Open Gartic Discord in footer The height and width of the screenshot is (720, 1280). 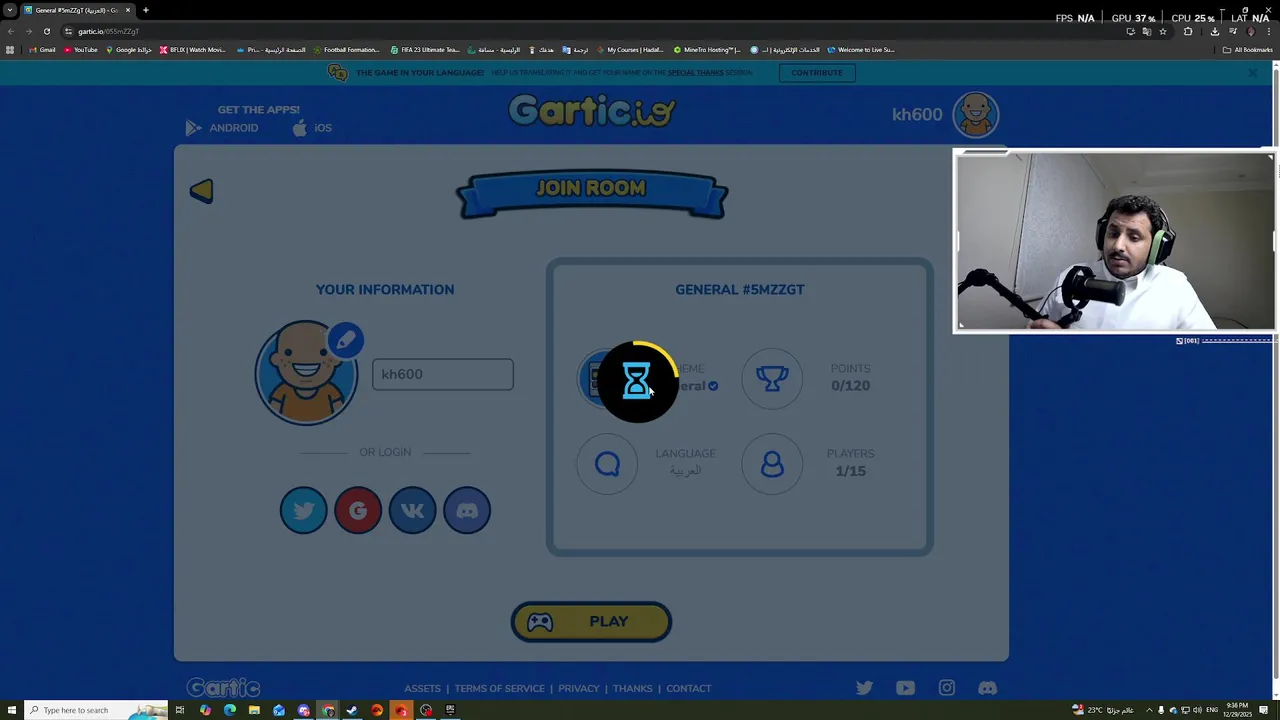point(987,688)
